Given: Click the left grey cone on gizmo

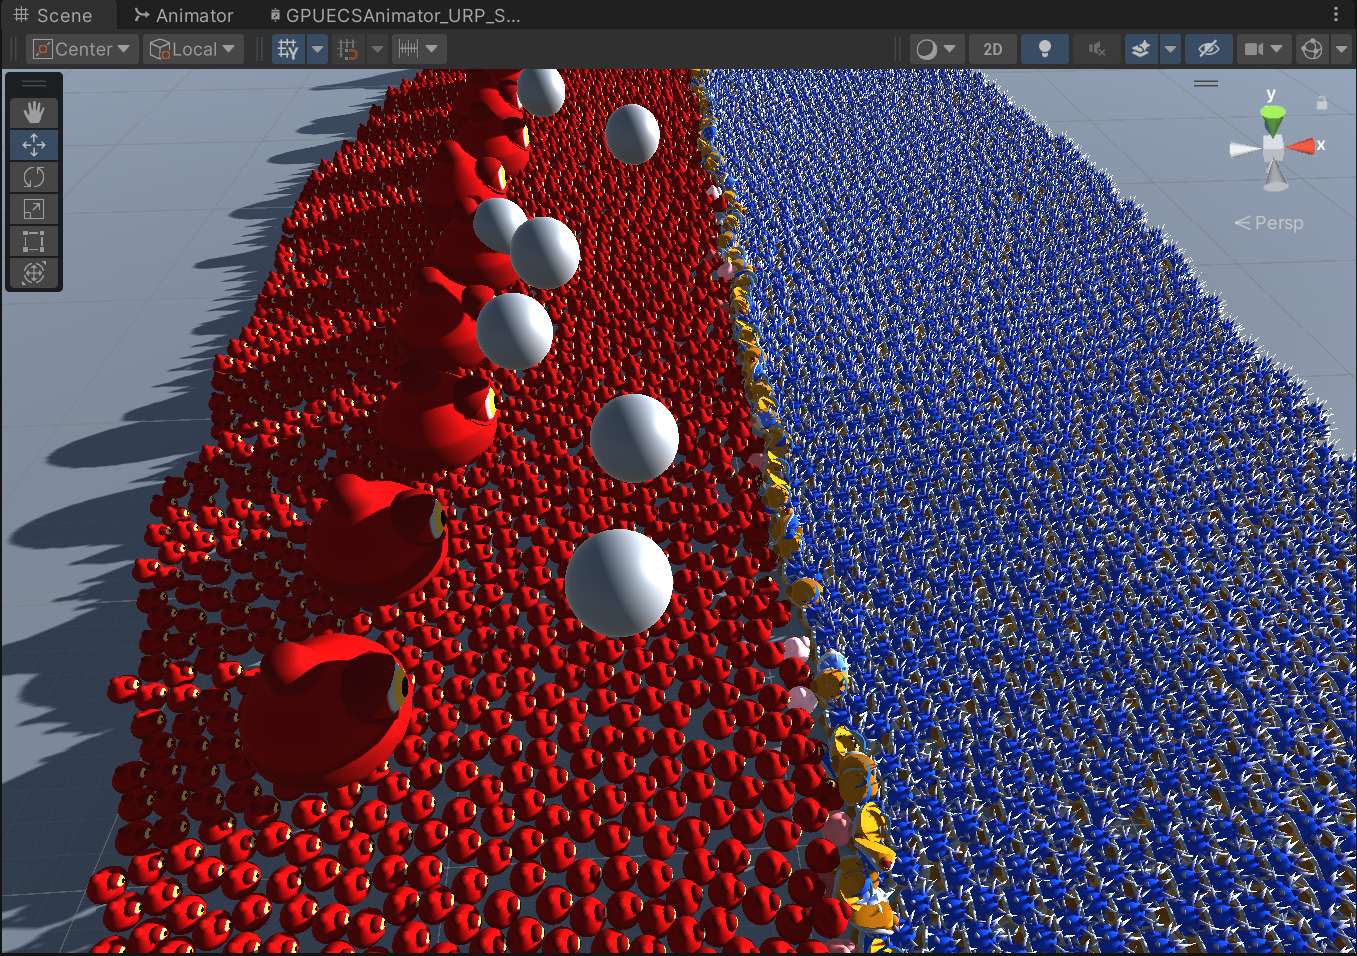Looking at the screenshot, I should [1245, 149].
